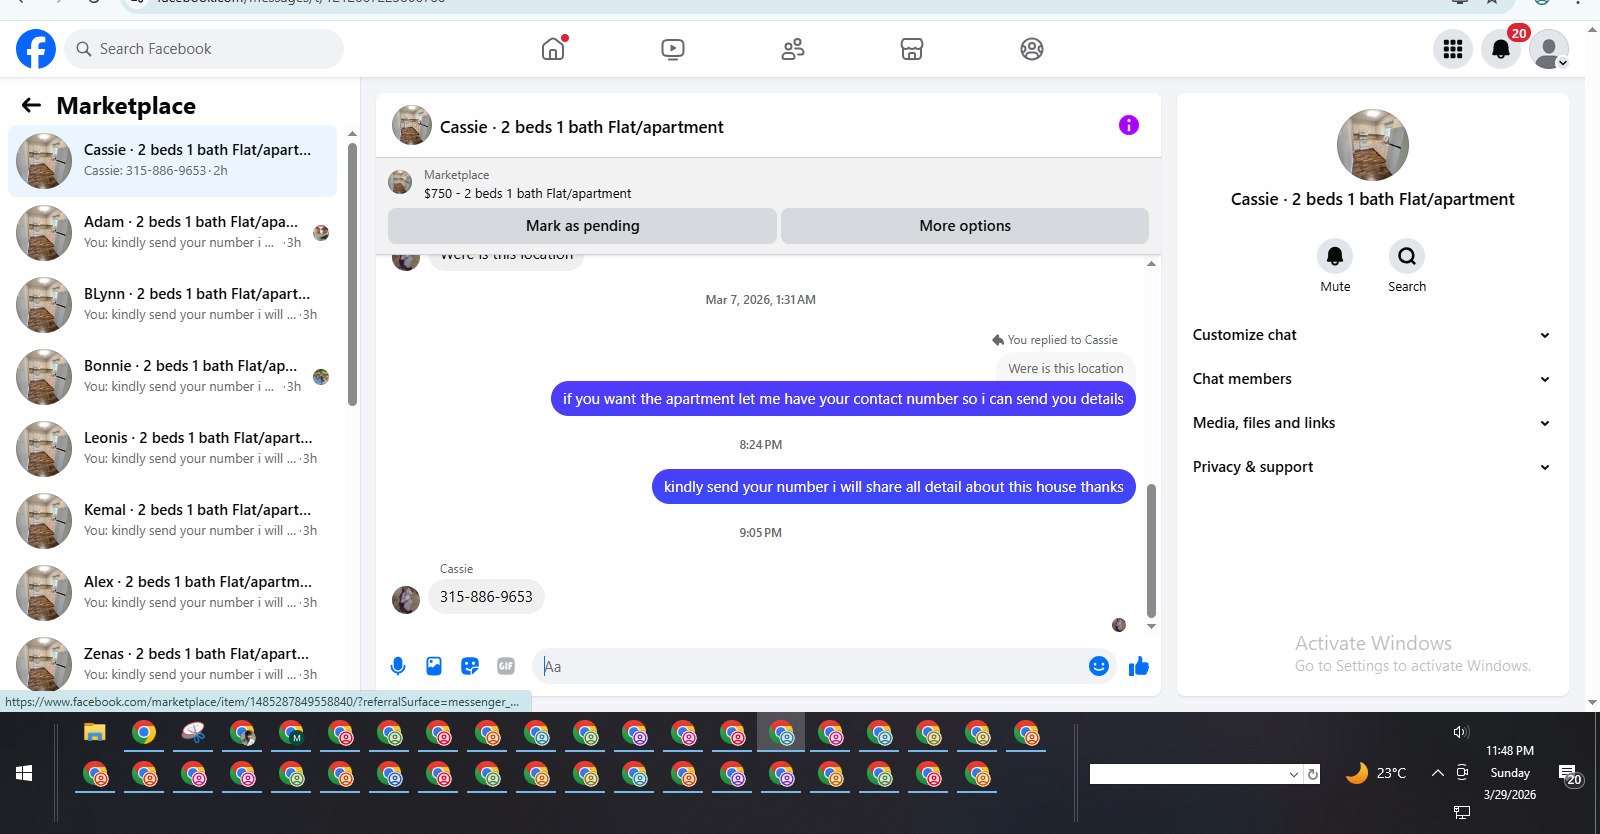Click the quoted reply 'Were is this location'
Image resolution: width=1600 pixels, height=834 pixels.
[1066, 368]
